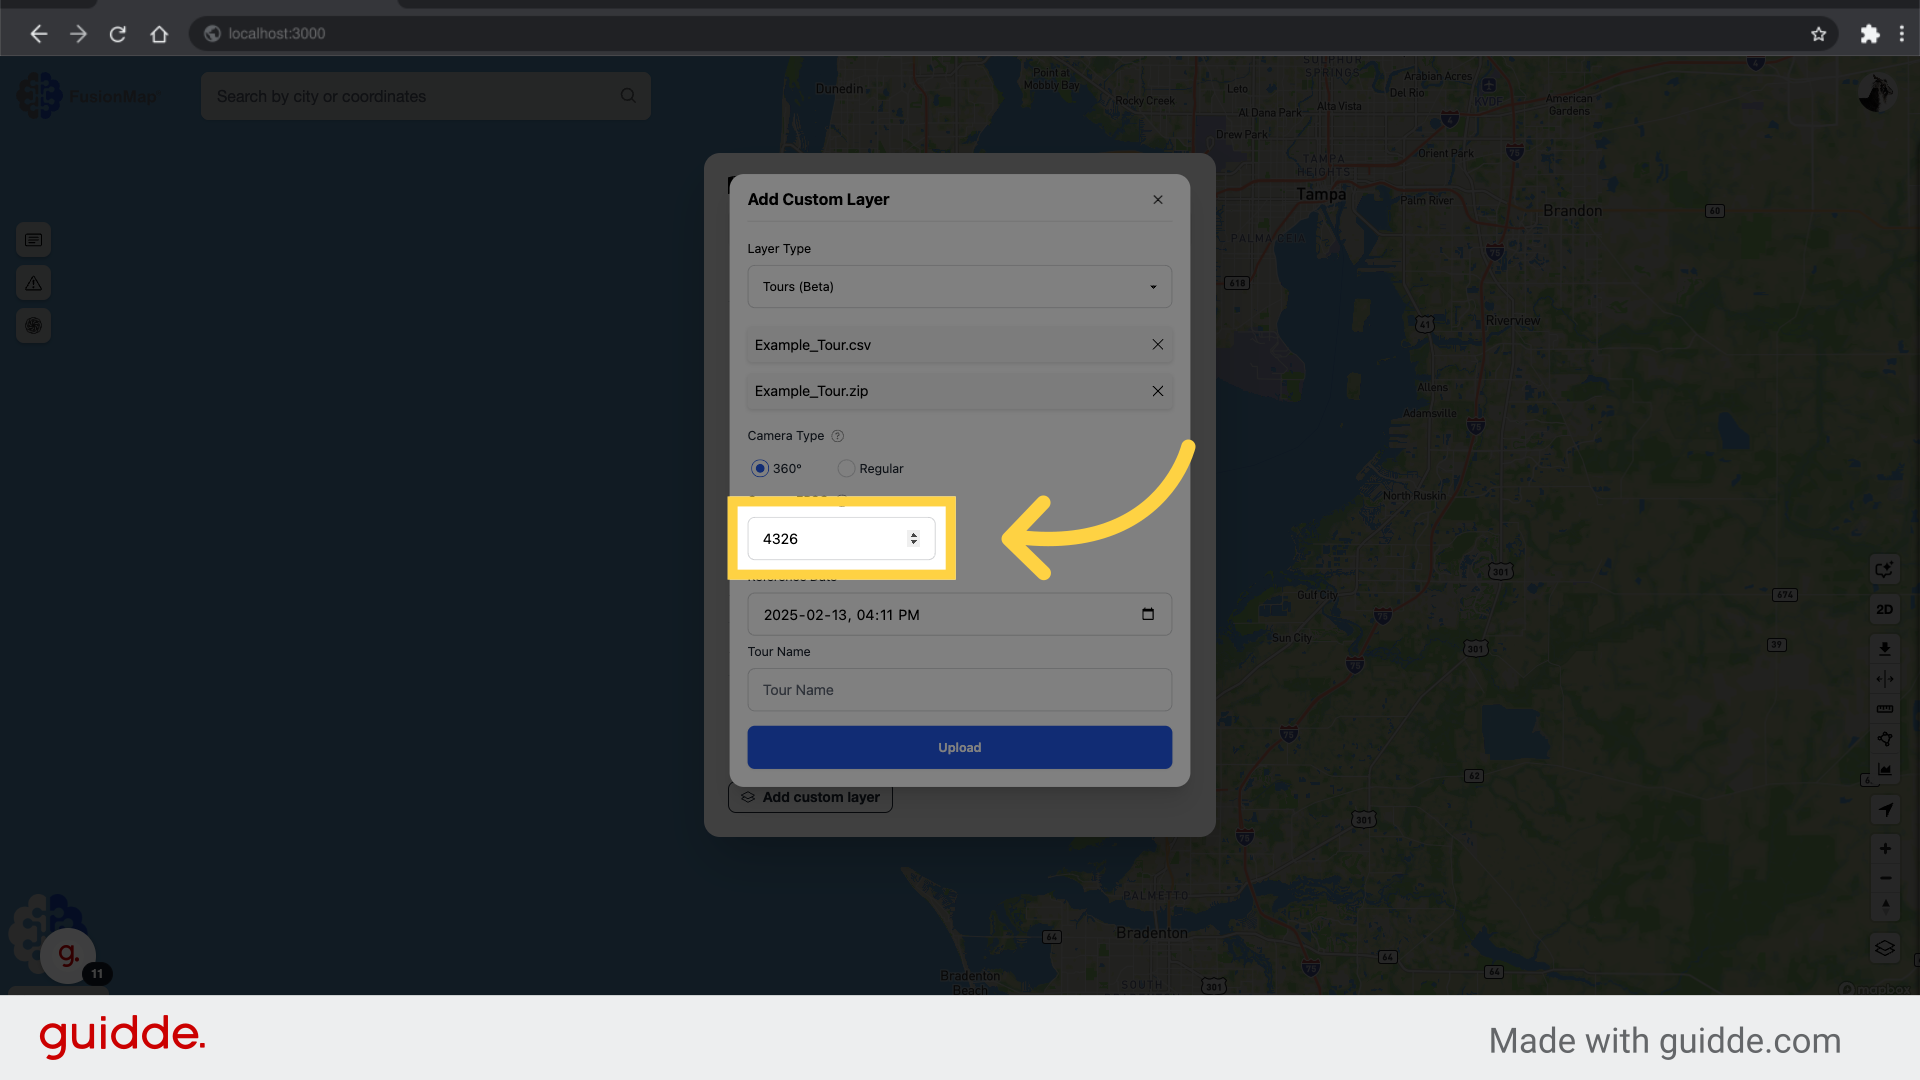Remove the Example_Tour.csv file
This screenshot has height=1080, width=1920.
pos(1157,344)
